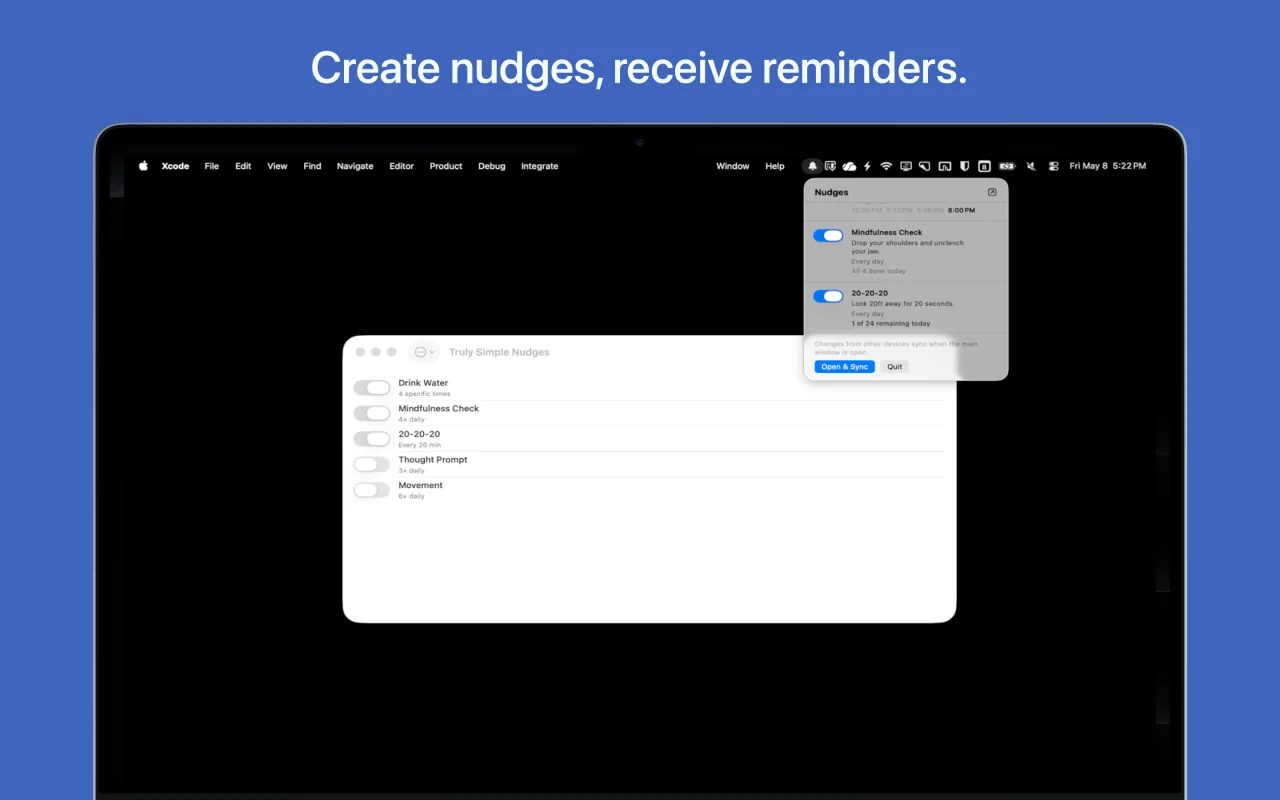Open the expand-window icon in Nudges popover header
This screenshot has height=800, width=1280.
click(x=992, y=192)
